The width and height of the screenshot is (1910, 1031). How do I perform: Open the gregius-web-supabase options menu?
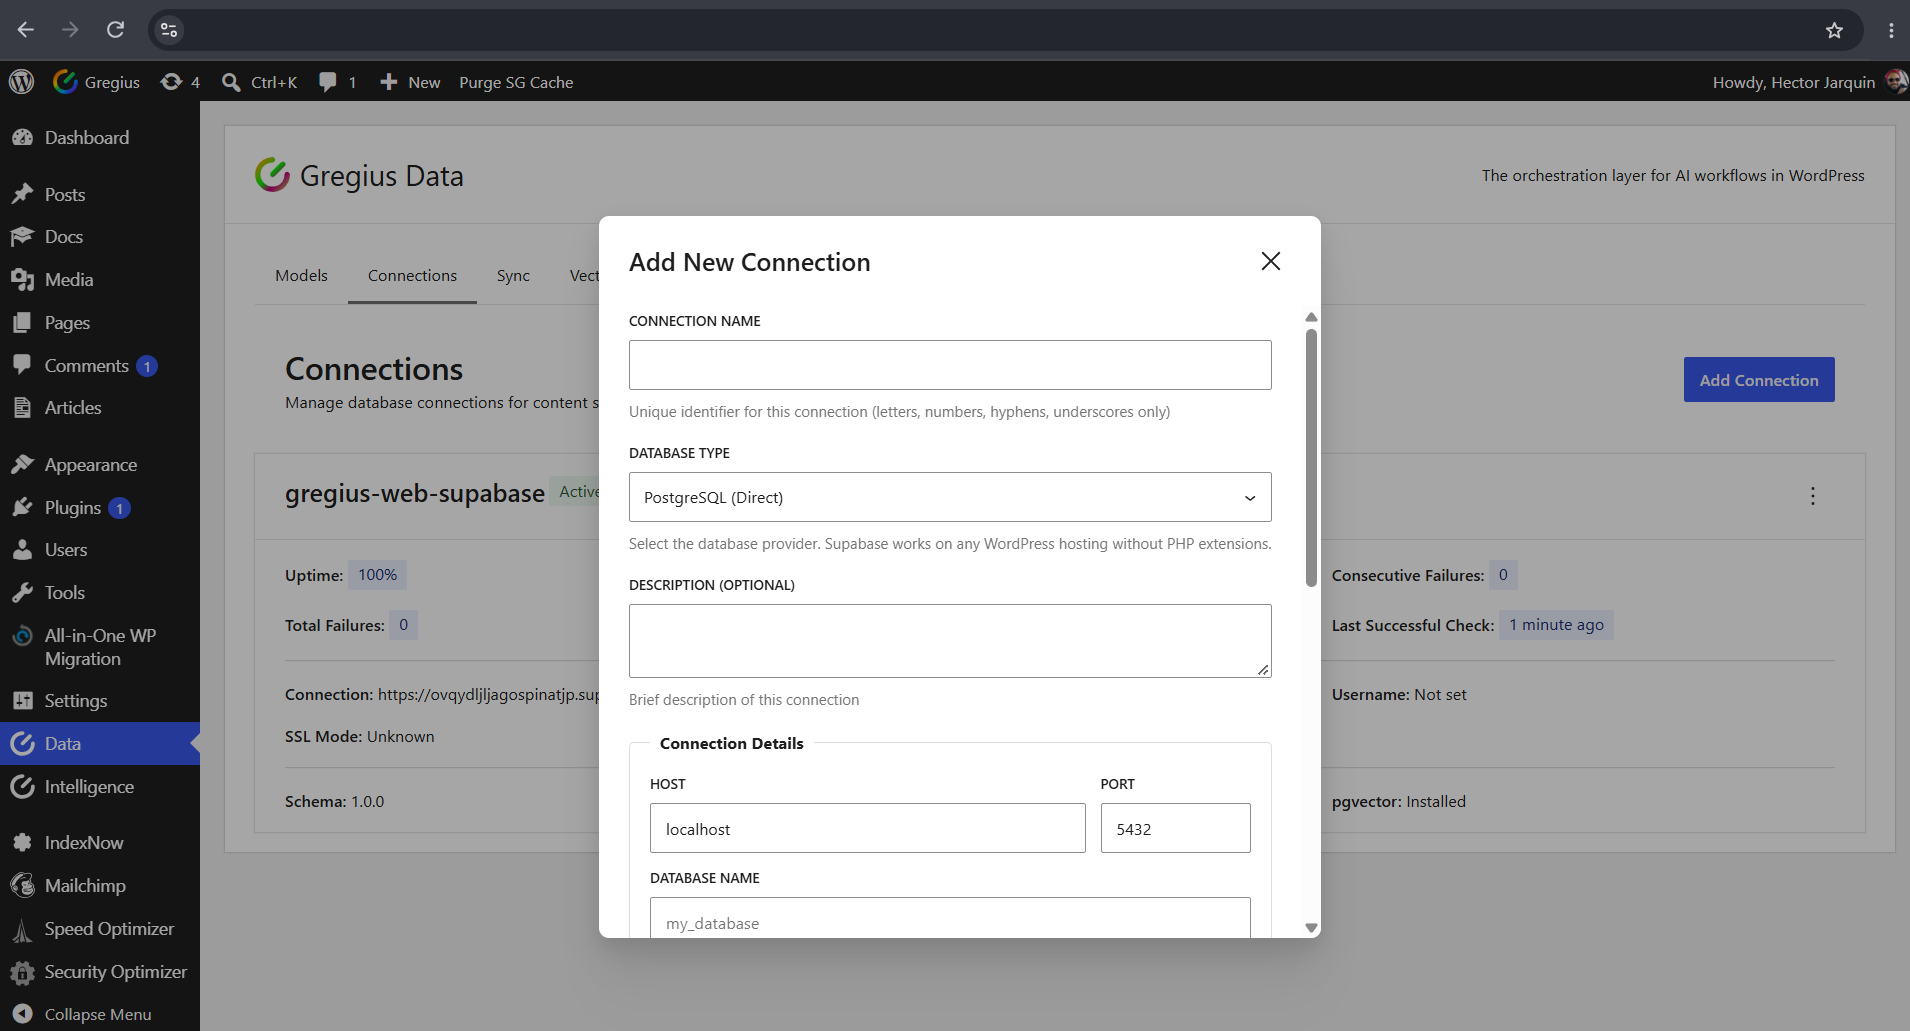(1812, 496)
